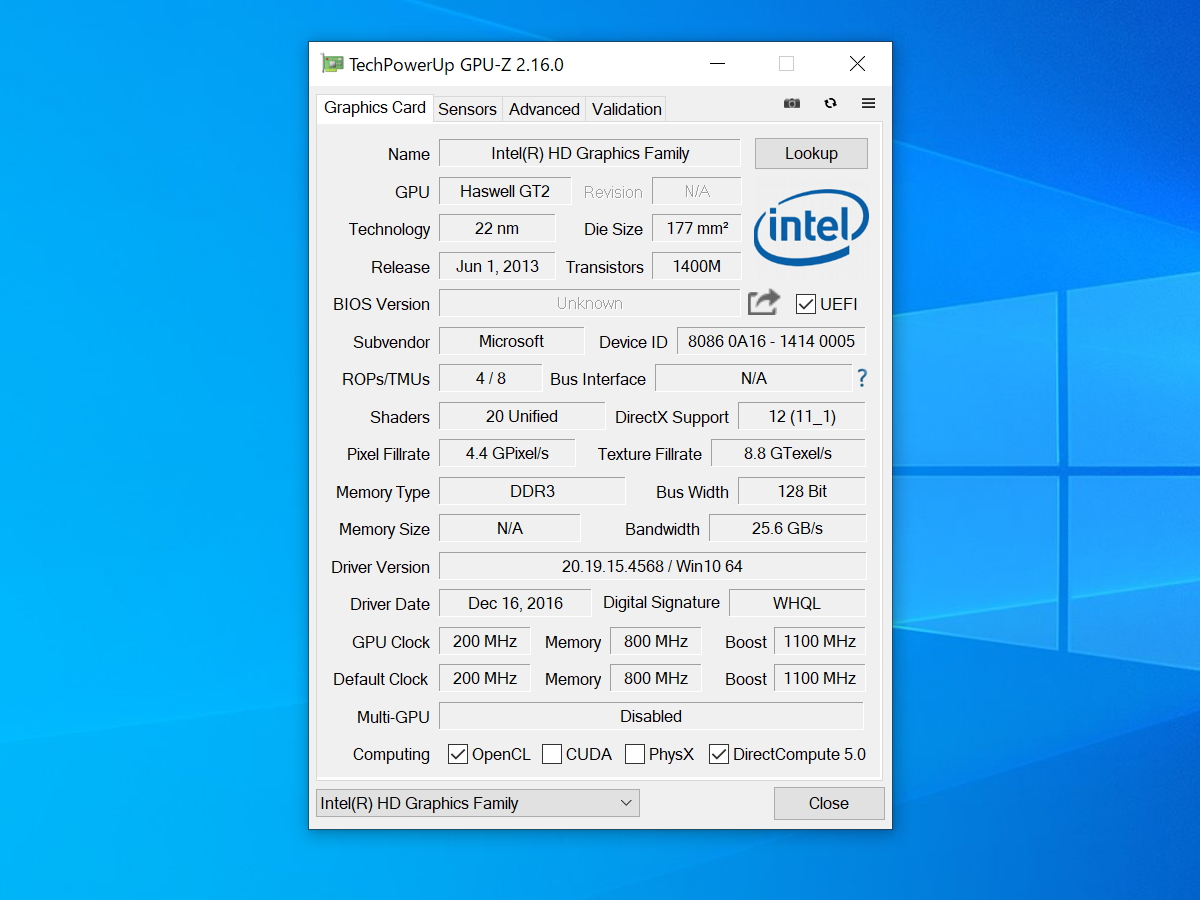Click the Digital Signature value WHQL

pyautogui.click(x=797, y=603)
